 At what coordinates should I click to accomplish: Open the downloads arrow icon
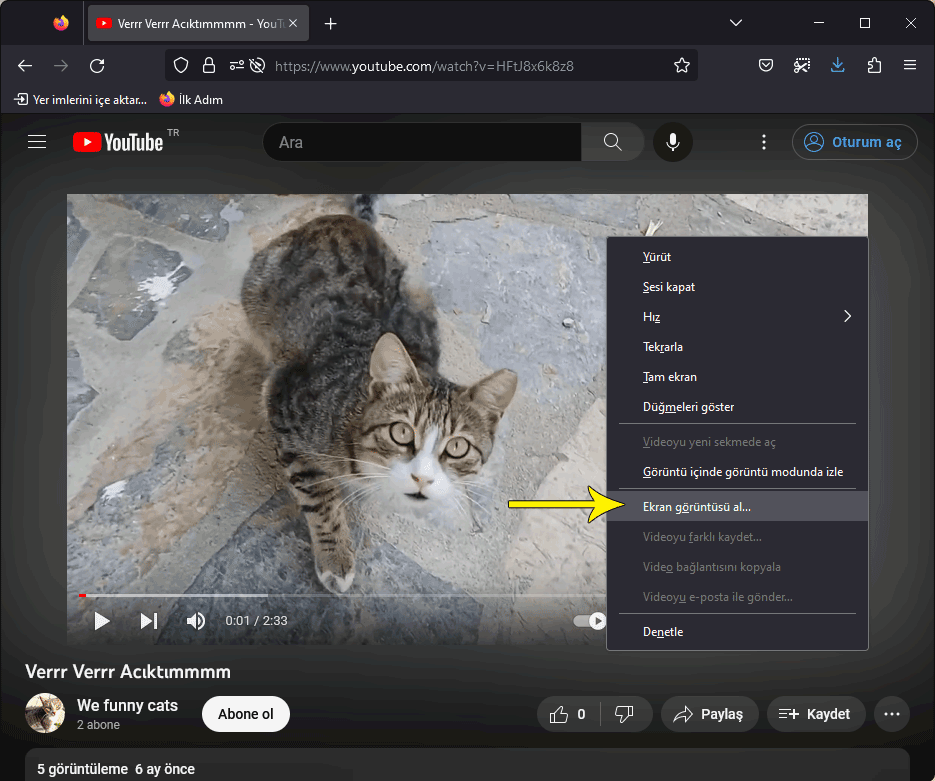[x=838, y=66]
